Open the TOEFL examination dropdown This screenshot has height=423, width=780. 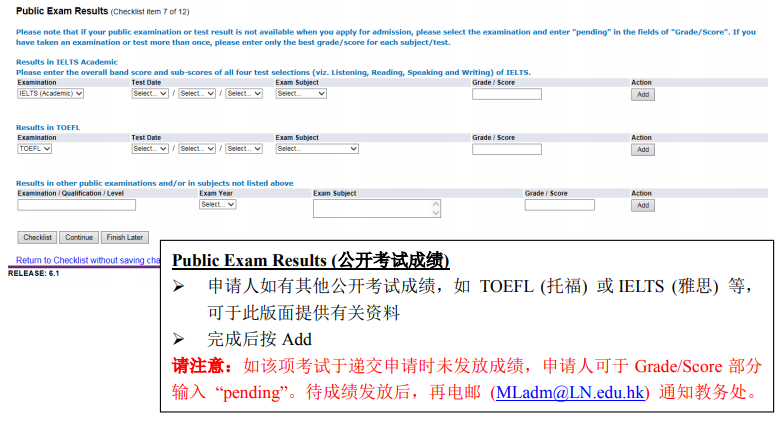(x=36, y=149)
